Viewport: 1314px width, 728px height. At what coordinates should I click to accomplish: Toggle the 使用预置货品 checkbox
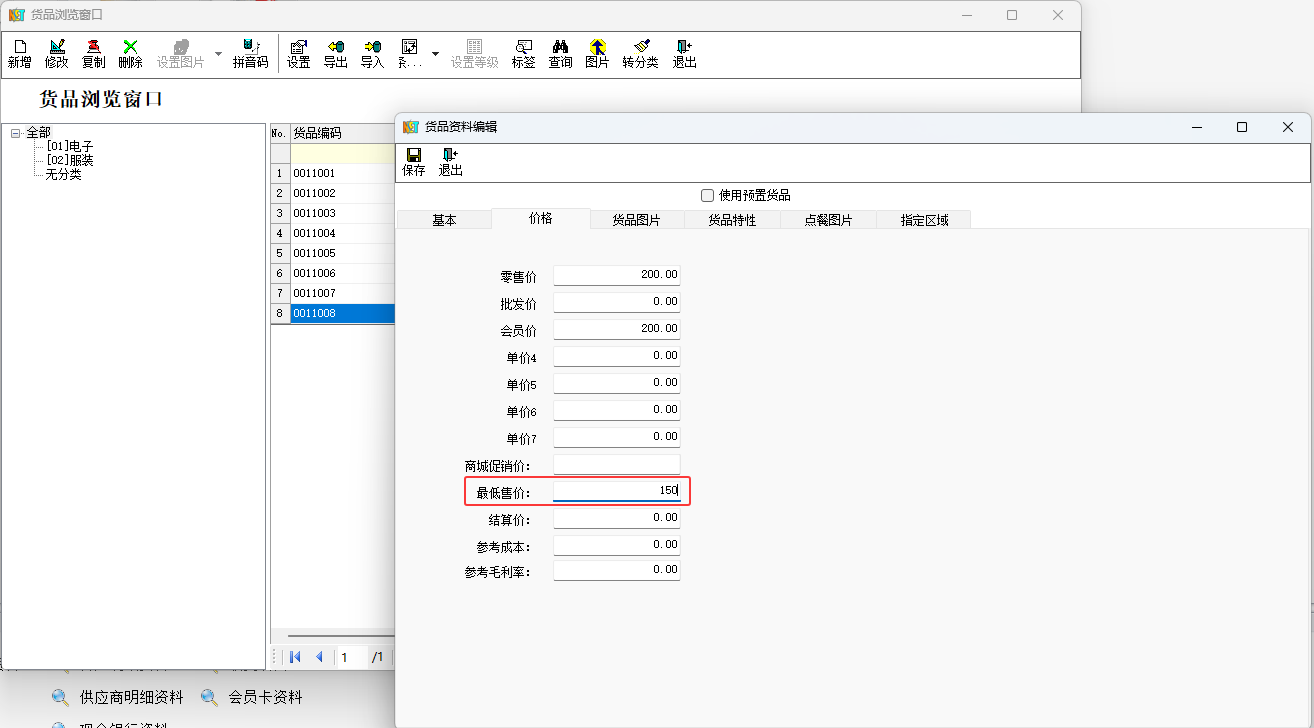(x=708, y=195)
